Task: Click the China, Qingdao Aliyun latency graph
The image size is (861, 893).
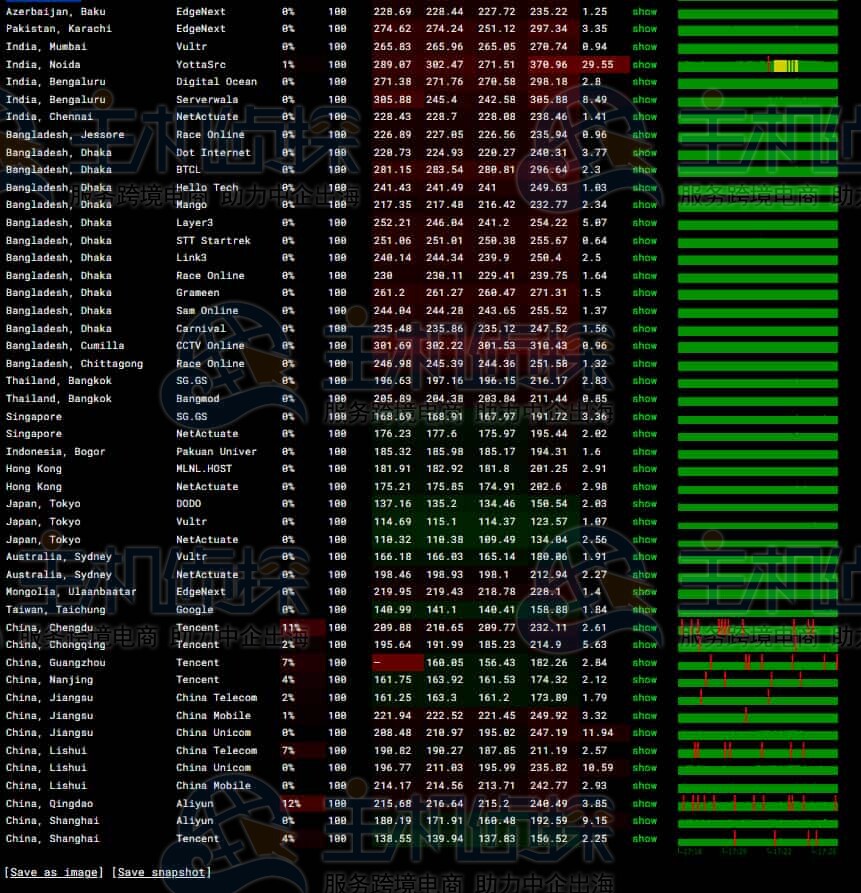Action: click(757, 804)
